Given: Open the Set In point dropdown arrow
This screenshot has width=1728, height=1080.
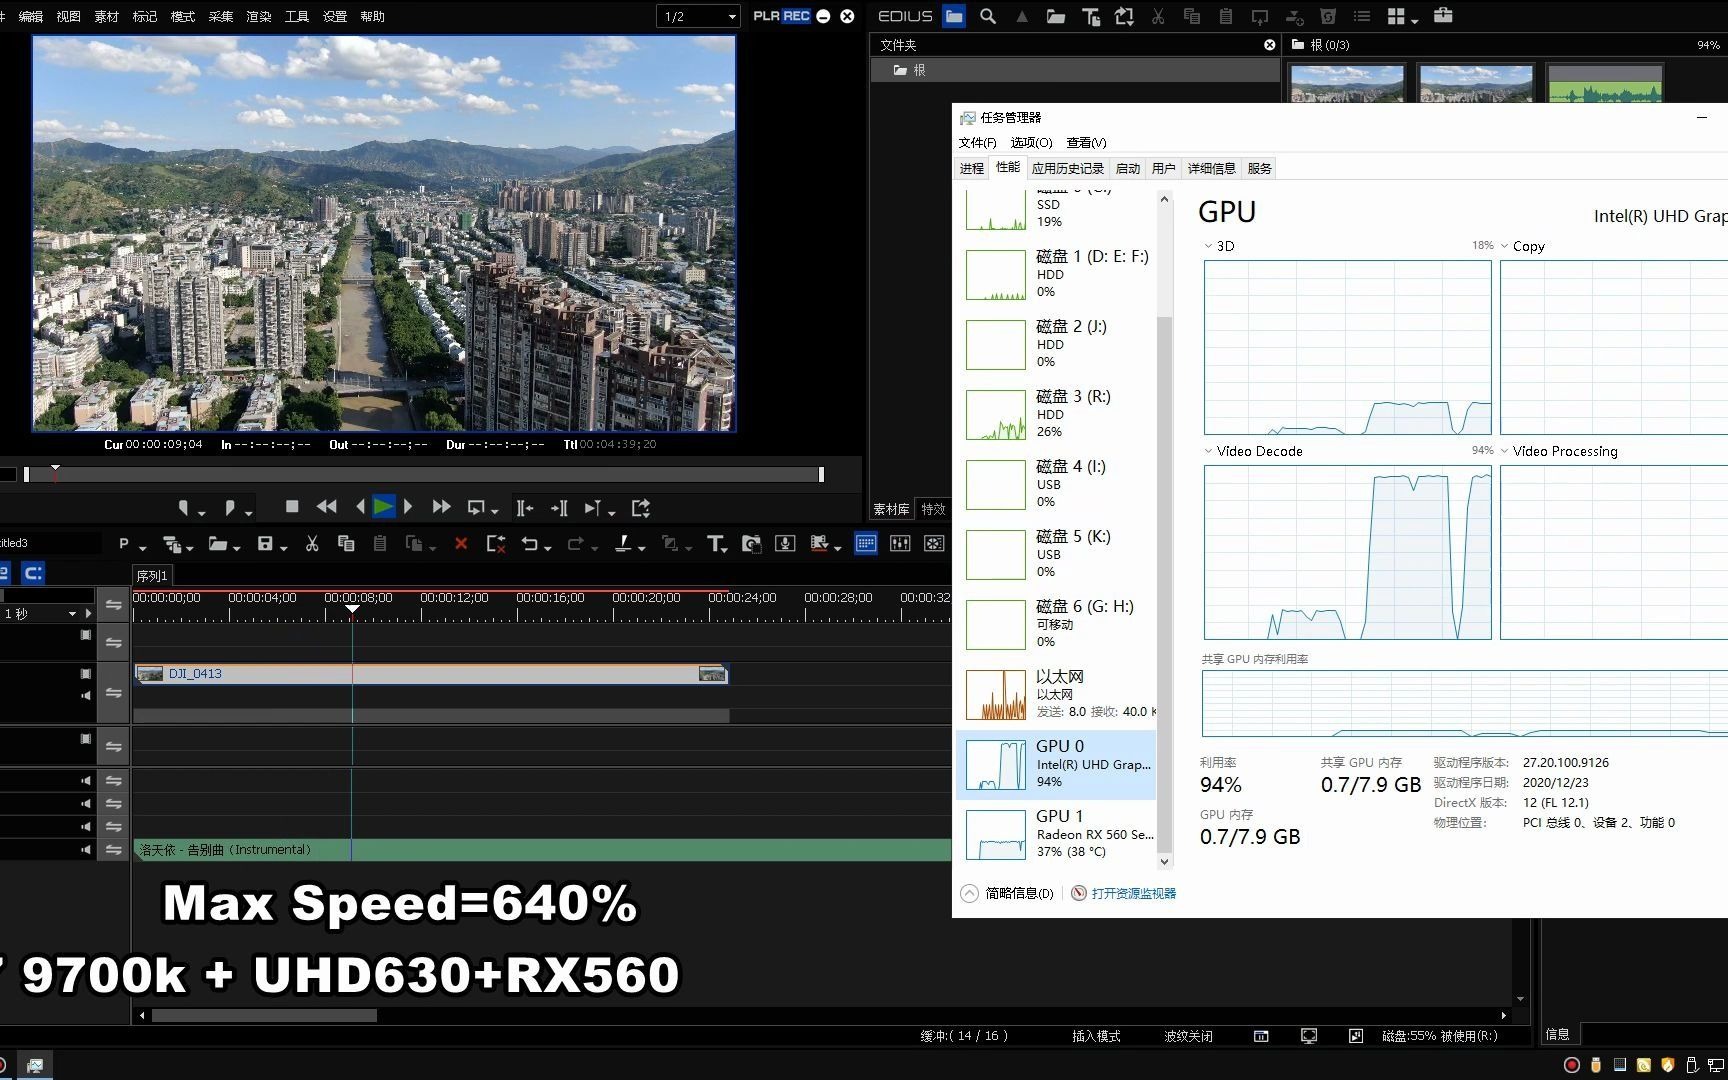Looking at the screenshot, I should pos(202,513).
